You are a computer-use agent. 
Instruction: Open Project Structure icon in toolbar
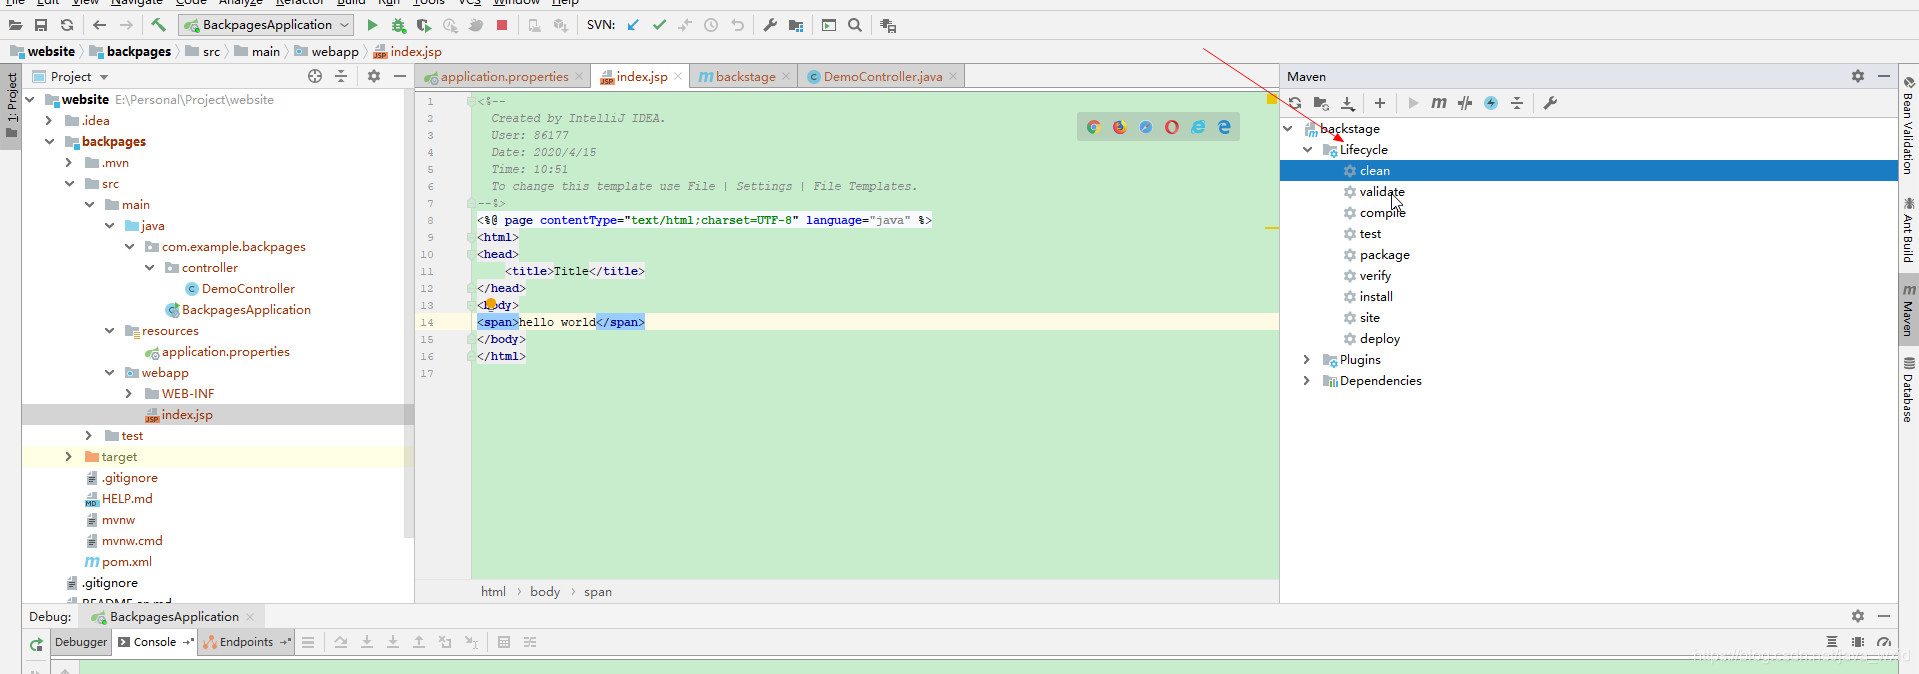796,25
